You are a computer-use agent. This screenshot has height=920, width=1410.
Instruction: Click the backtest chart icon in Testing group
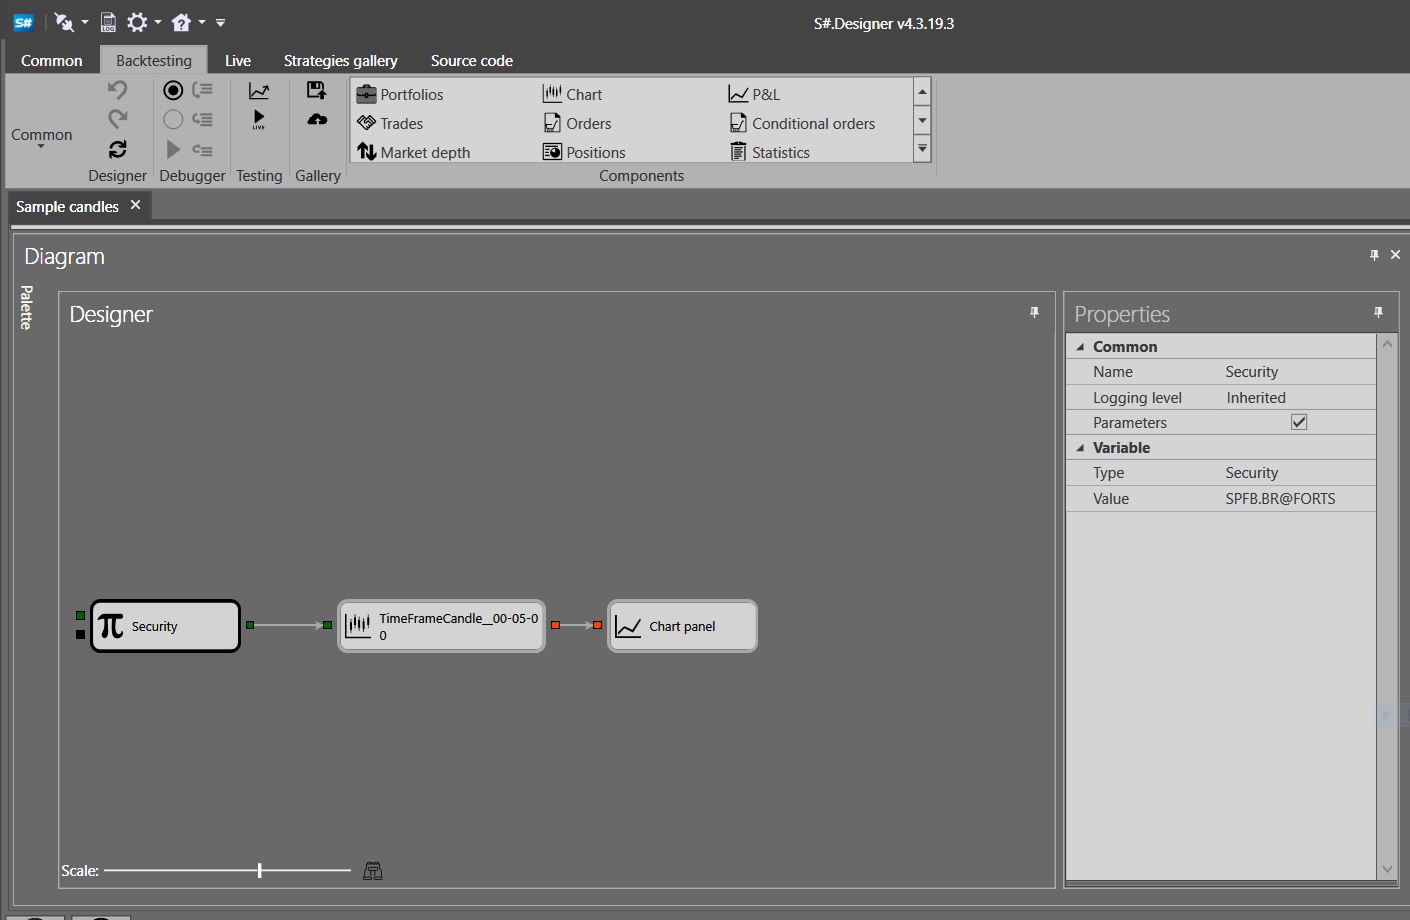click(x=259, y=91)
